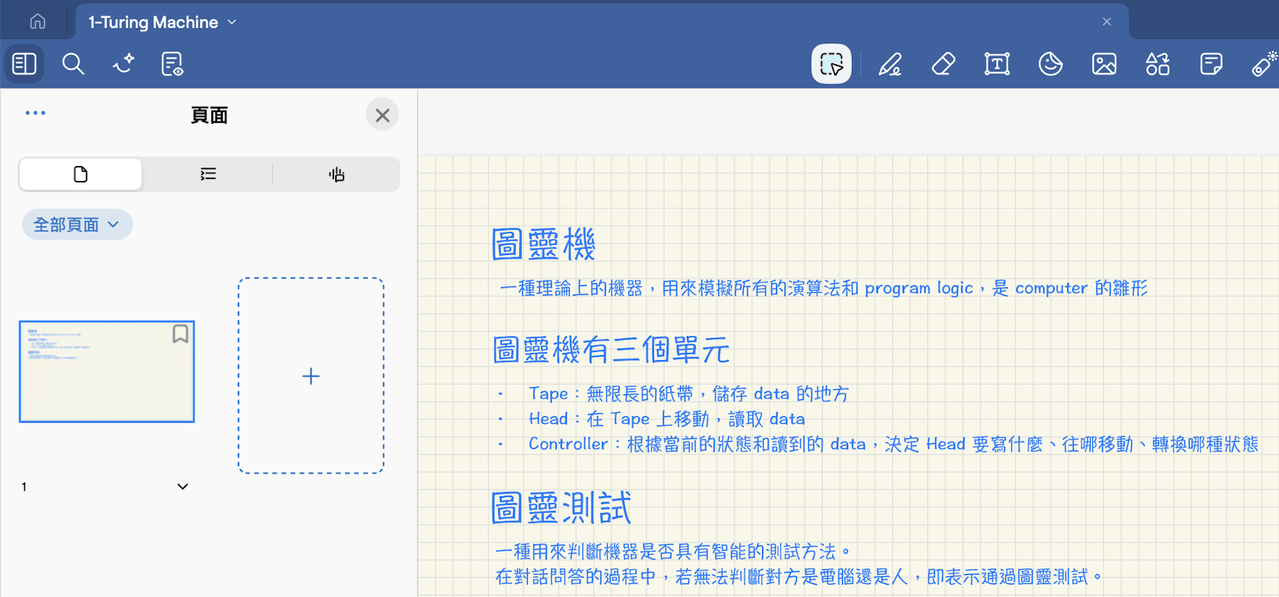Screen dimensions: 1279x597
Task: Open the AI sparkle assistant tool
Action: point(123,64)
